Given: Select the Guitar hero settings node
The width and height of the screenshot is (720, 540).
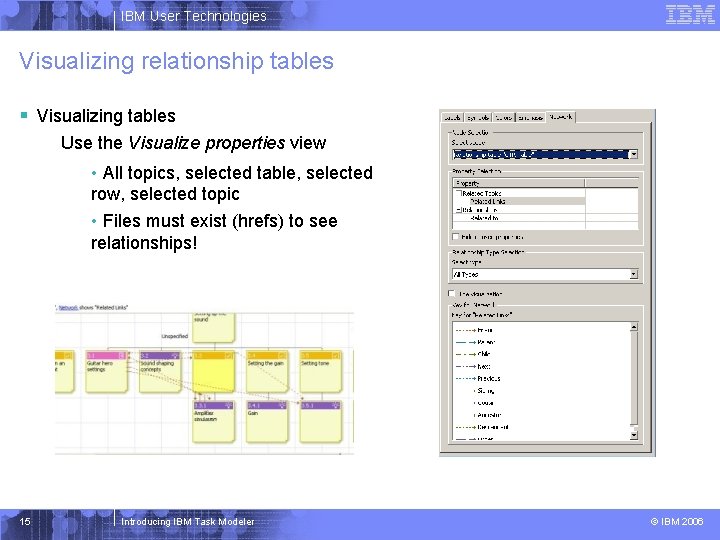Looking at the screenshot, I should coord(106,372).
